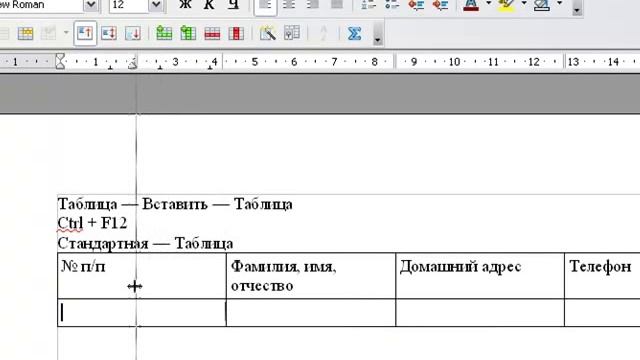The height and width of the screenshot is (360, 640).
Task: Open the font color dropdown arrow
Action: 489,4
